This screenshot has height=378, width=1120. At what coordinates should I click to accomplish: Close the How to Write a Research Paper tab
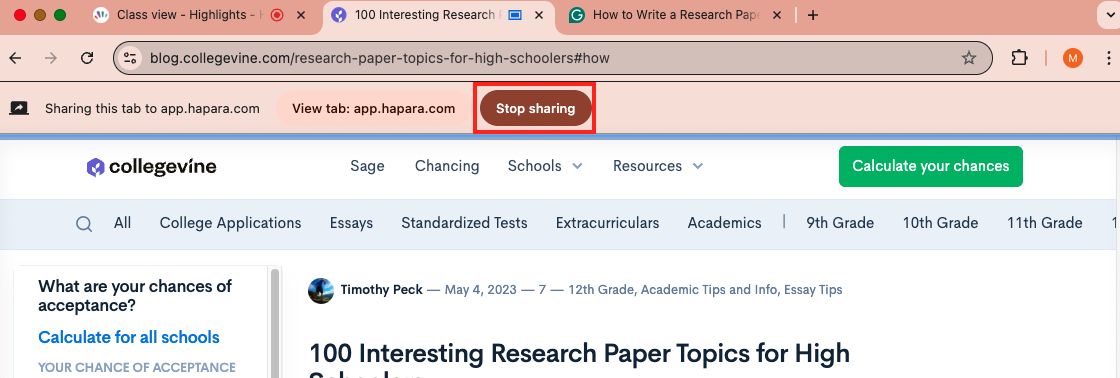point(777,15)
